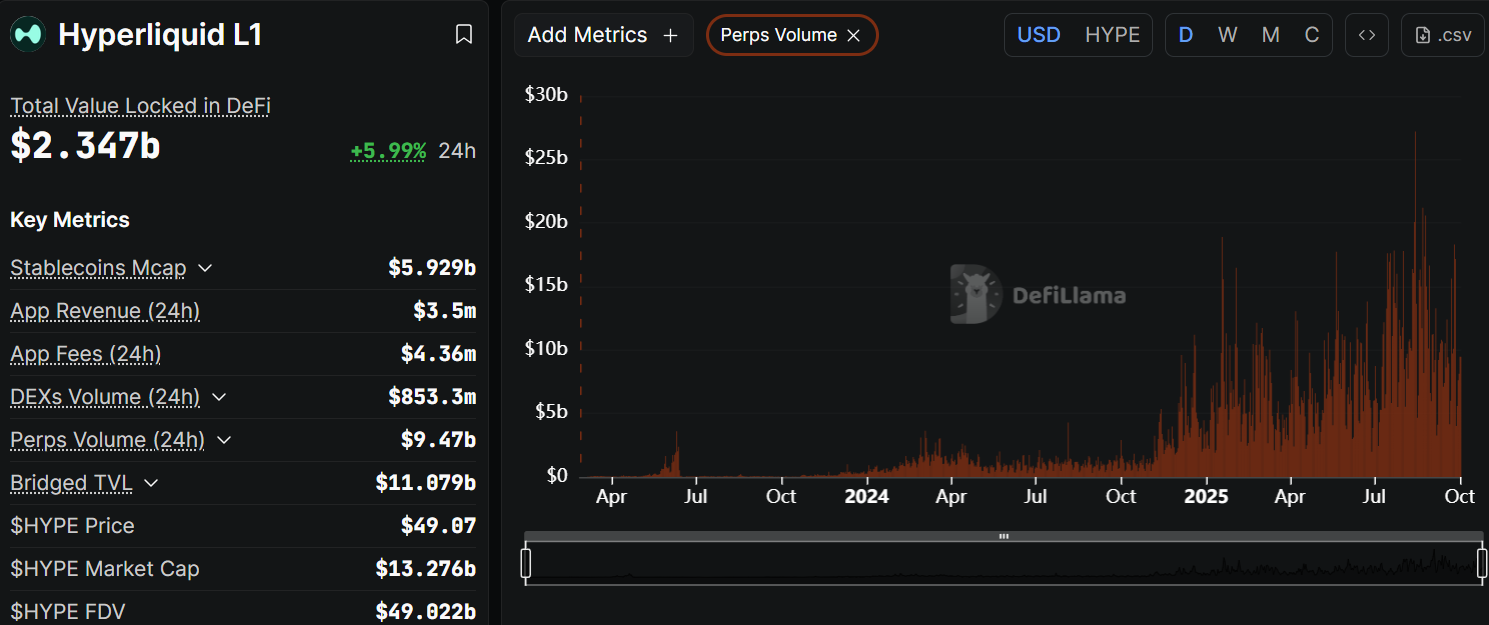Select the monthly M interval
Screen dimensions: 1489x625
(1270, 35)
